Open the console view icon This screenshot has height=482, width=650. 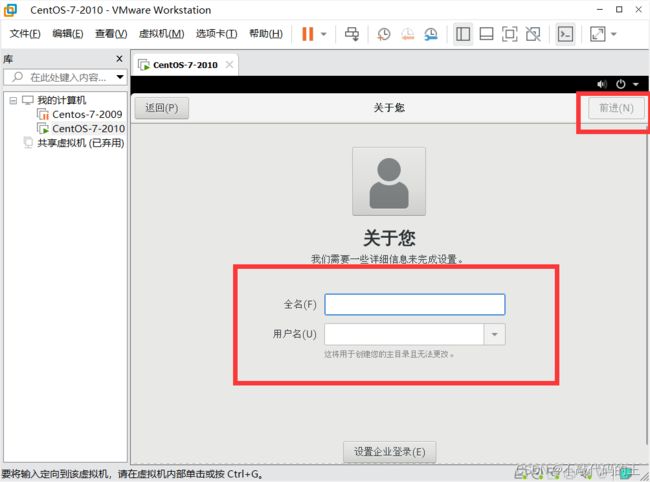[565, 34]
